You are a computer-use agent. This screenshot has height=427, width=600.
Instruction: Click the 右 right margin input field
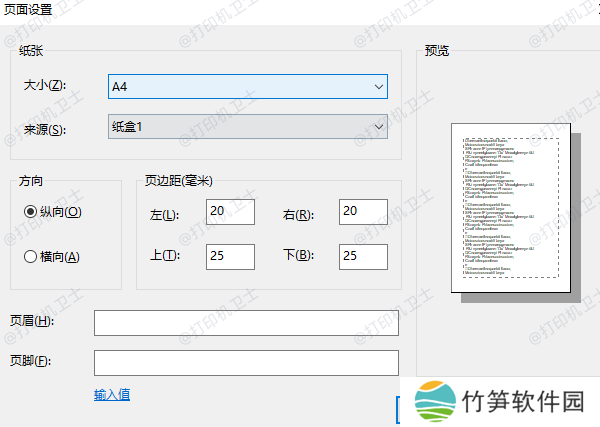coord(362,212)
